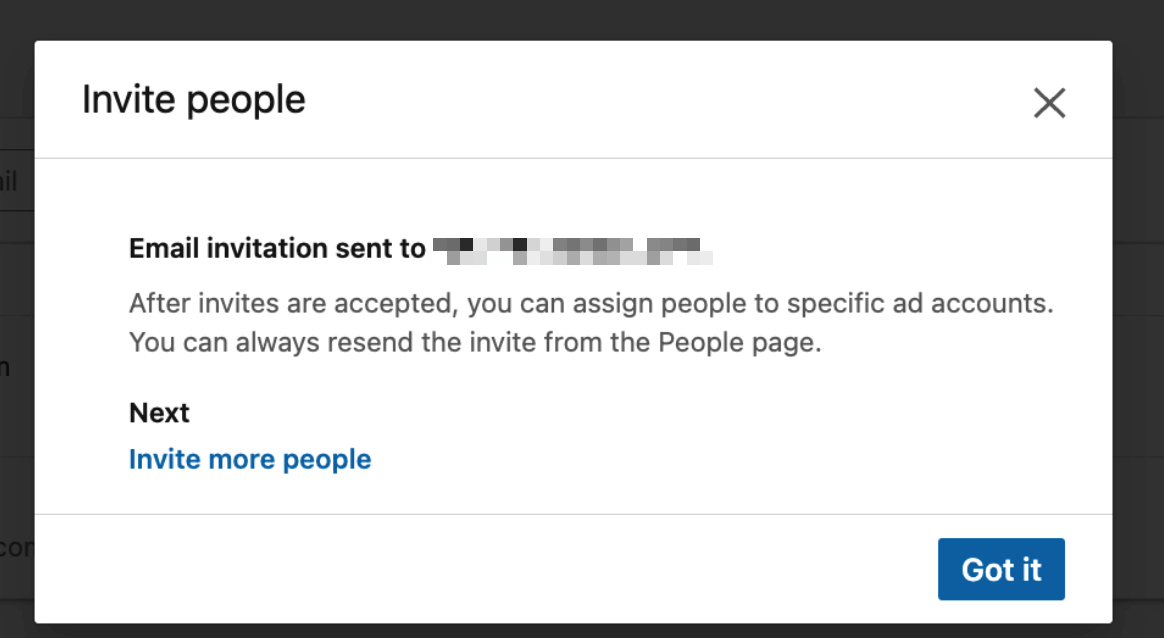Click the dimmed backdrop below the dialog
Screen dimensions: 1164x638
pyautogui.click(x=580, y=631)
